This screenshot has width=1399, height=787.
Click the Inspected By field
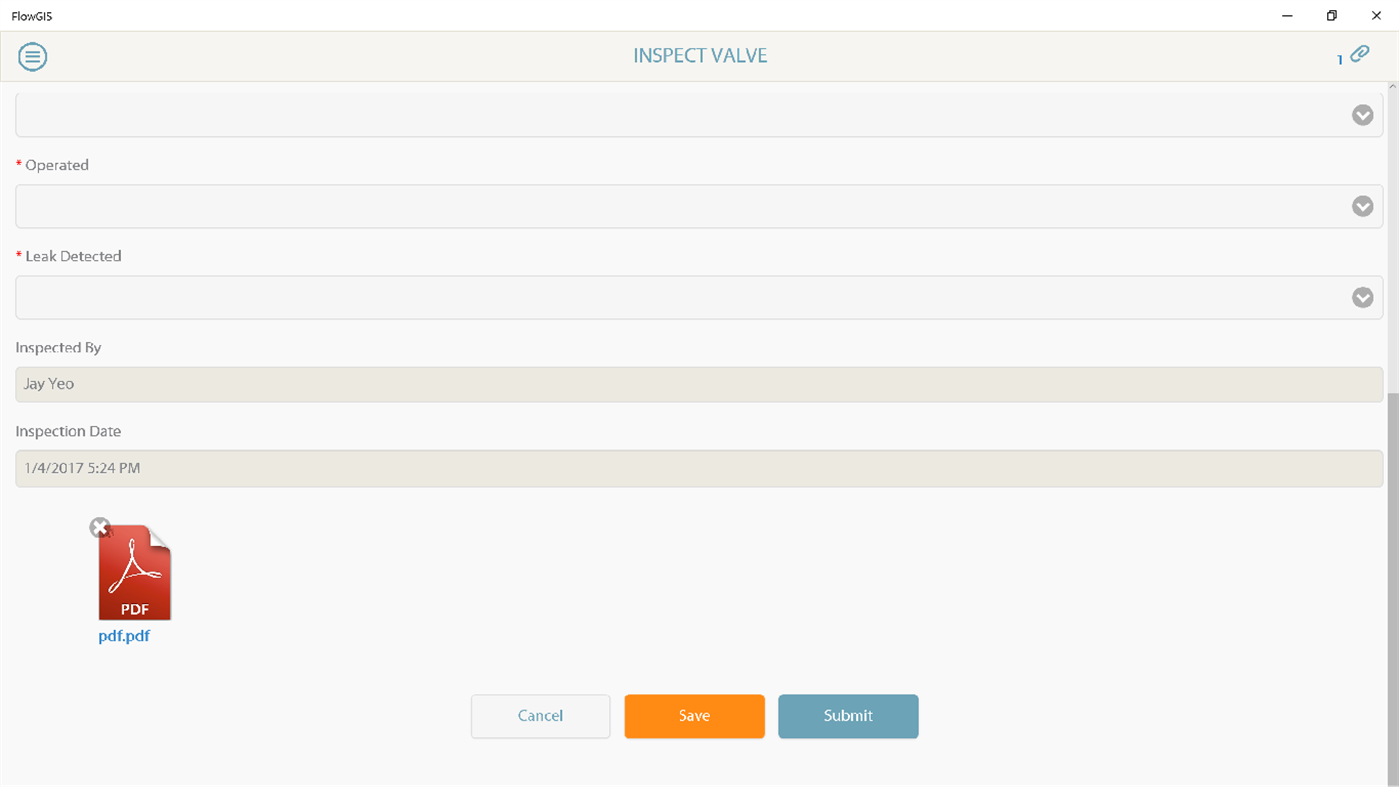pos(699,384)
